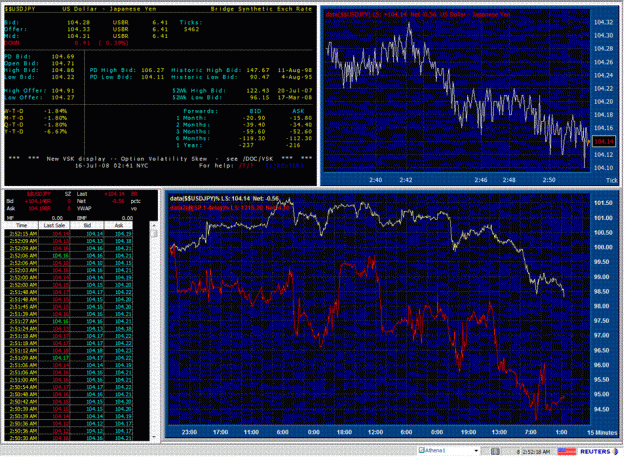Image resolution: width=625 pixels, height=457 pixels.
Task: Click the Ask column header in ticker
Action: 119,226
